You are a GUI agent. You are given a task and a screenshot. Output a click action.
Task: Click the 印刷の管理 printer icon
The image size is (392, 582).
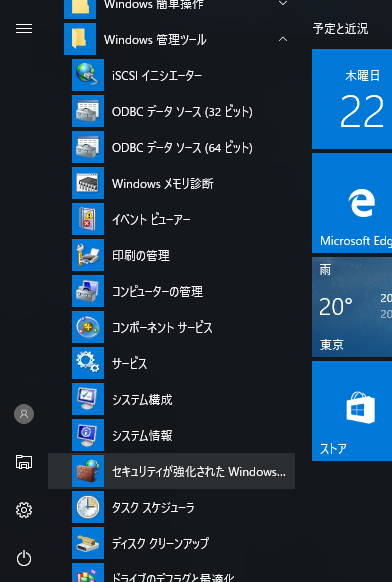[88, 255]
